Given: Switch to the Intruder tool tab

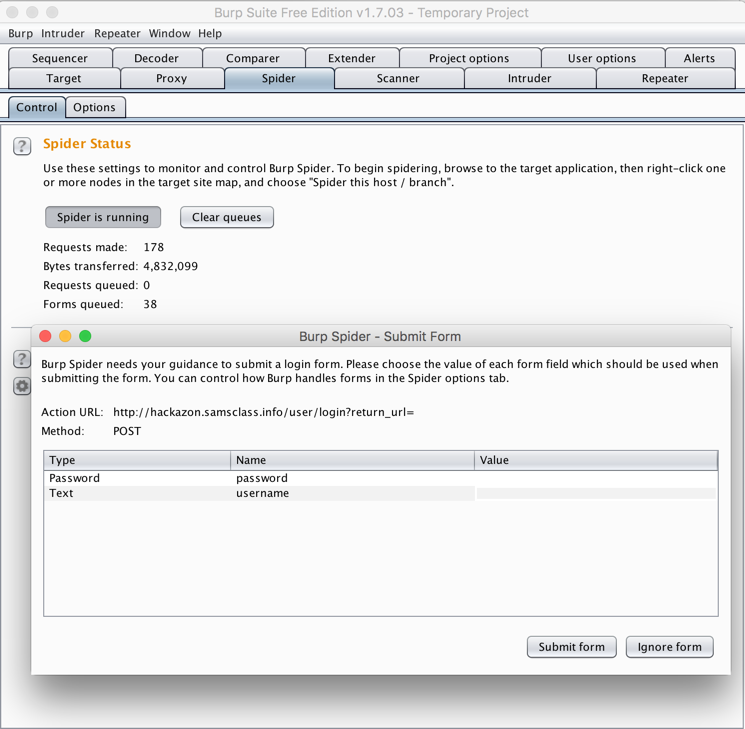Looking at the screenshot, I should click(x=530, y=78).
